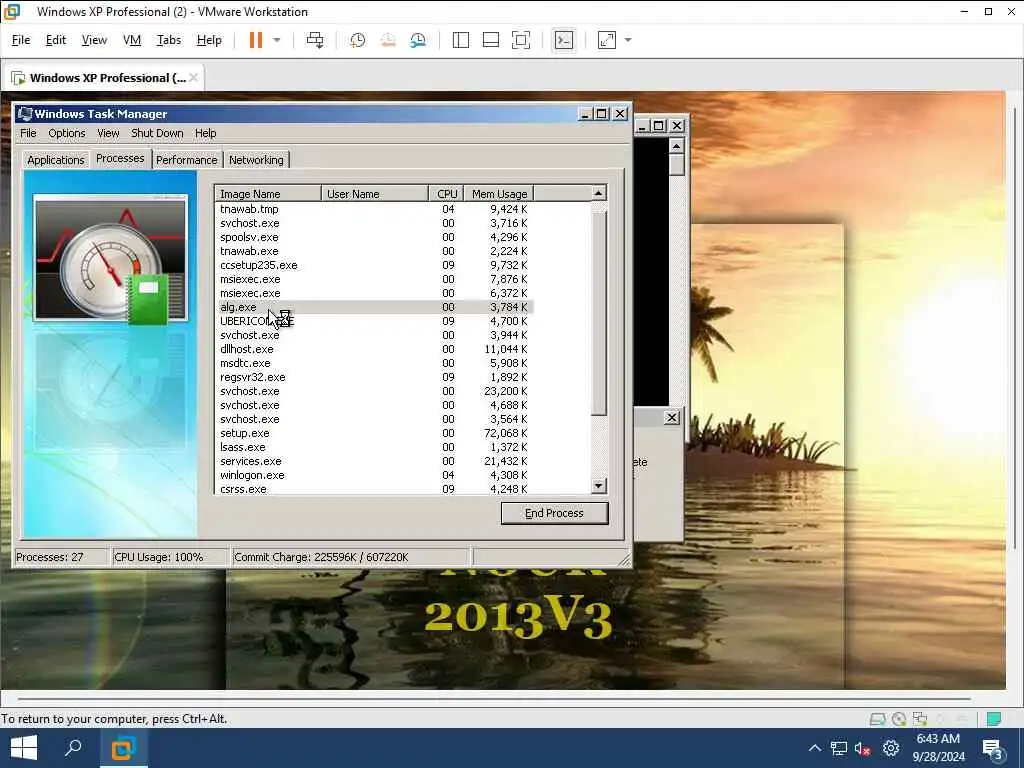Open VMware File menu
The height and width of the screenshot is (768, 1024).
pos(21,40)
